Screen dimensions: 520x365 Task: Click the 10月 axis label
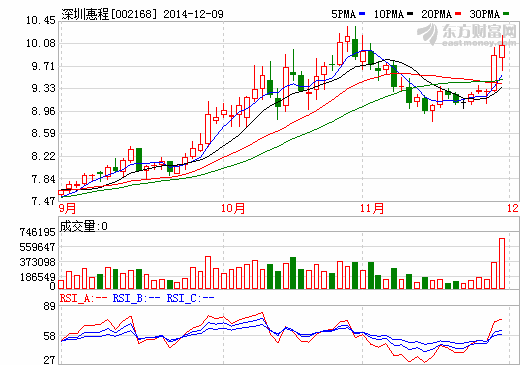(x=233, y=208)
